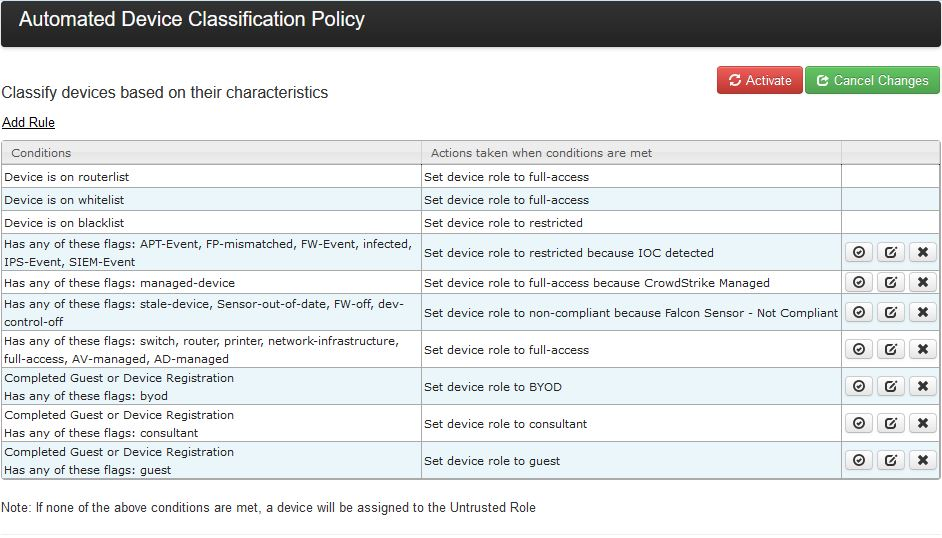Edit the IOC detected restricted rule
Viewport: 942px width, 538px height.
(890, 252)
